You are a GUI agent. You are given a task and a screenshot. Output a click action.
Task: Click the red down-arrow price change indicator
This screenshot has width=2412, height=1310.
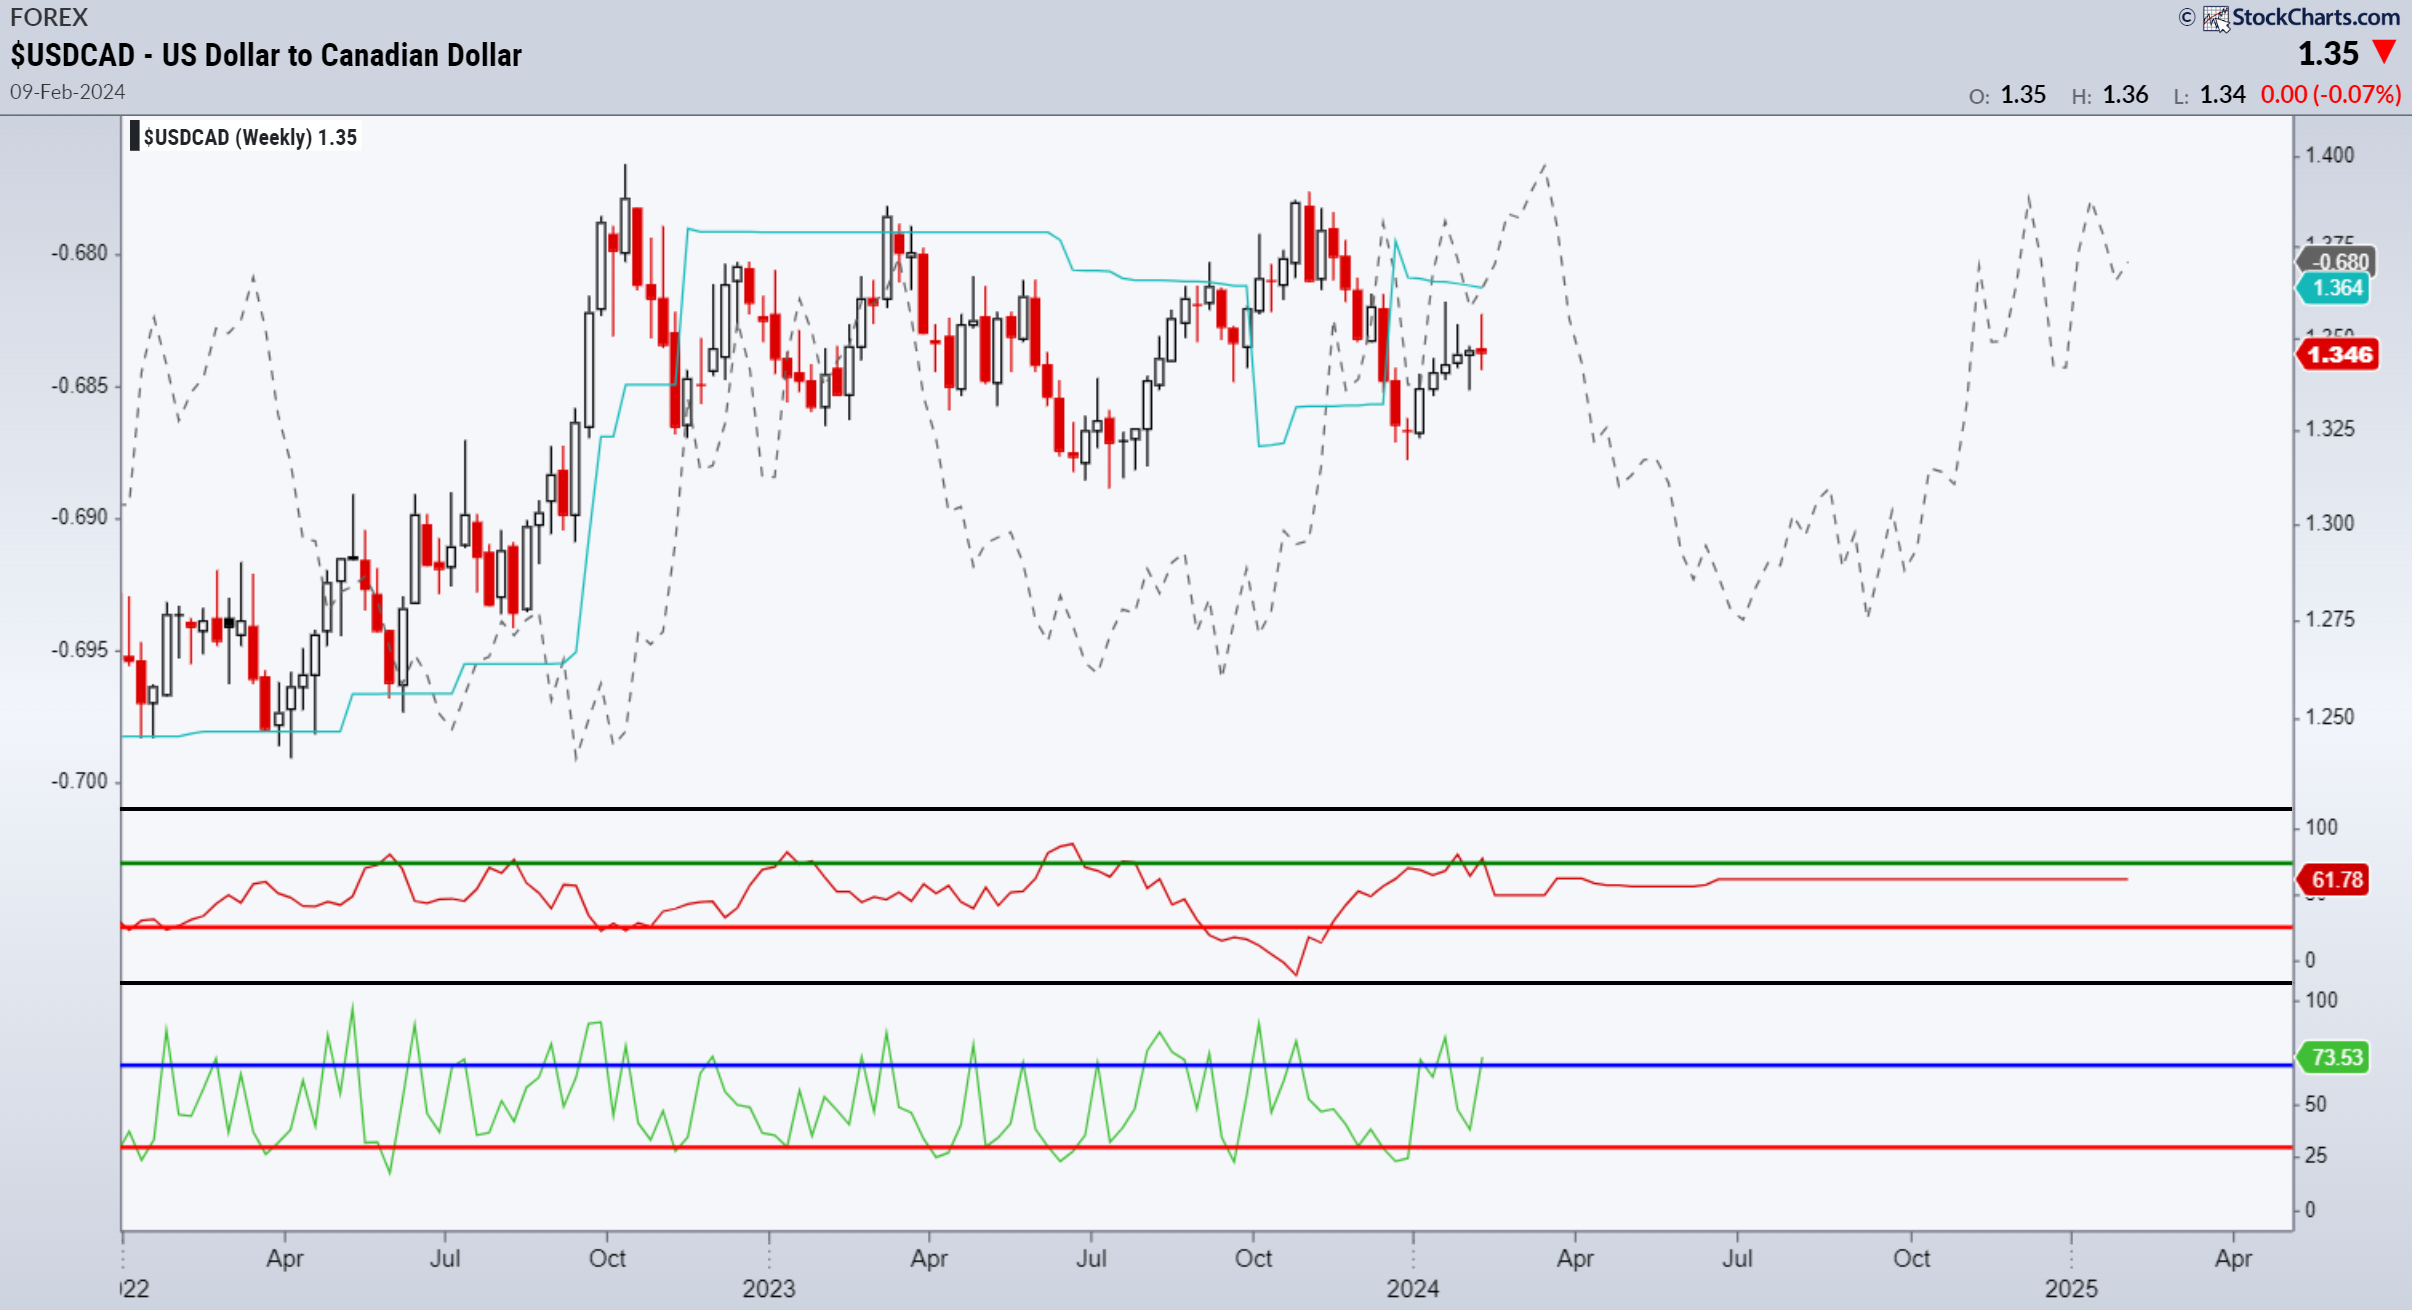(2385, 52)
